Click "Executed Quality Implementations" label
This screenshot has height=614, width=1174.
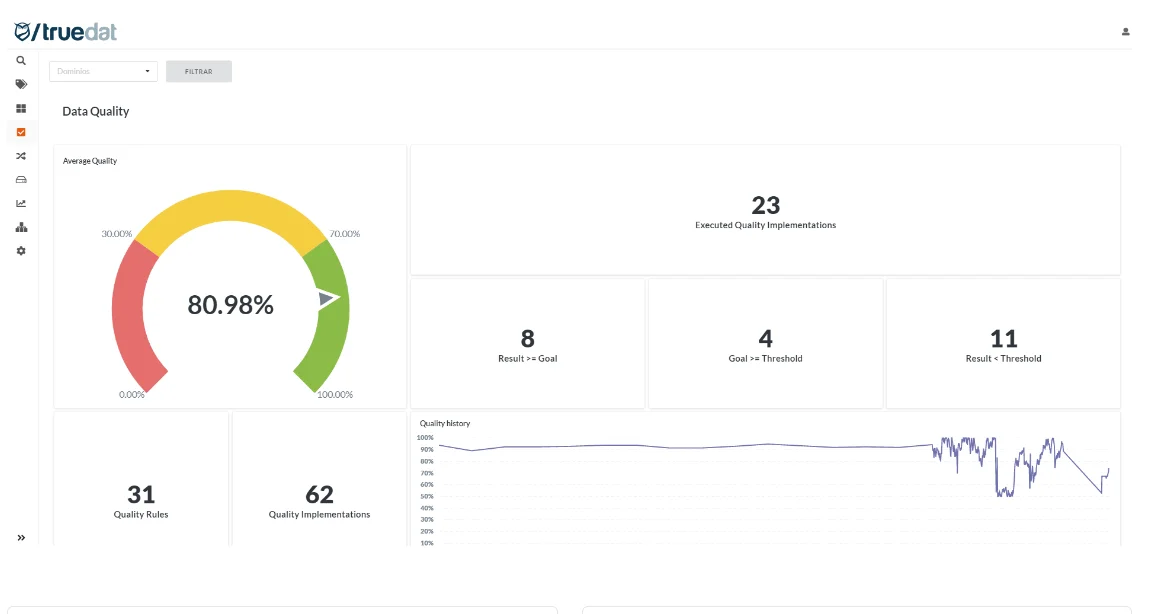(x=765, y=225)
